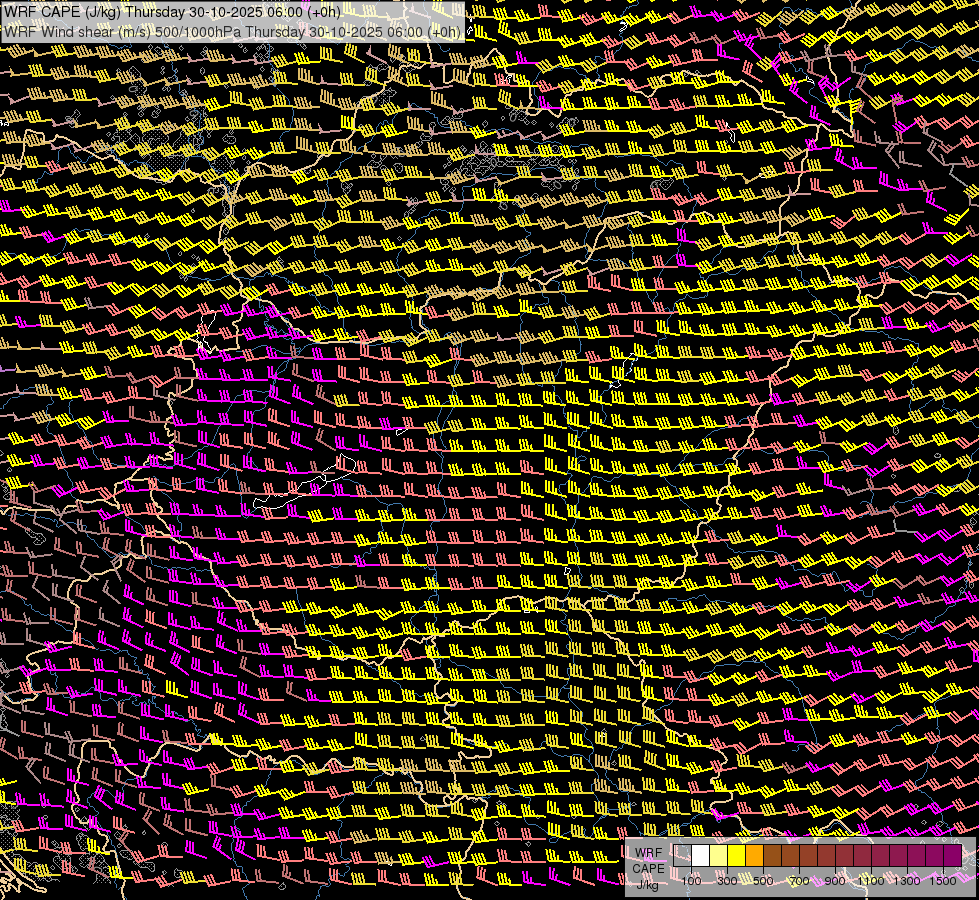Viewport: 979px width, 900px height.
Task: Select the first brown swatch after orange
Action: tap(773, 856)
